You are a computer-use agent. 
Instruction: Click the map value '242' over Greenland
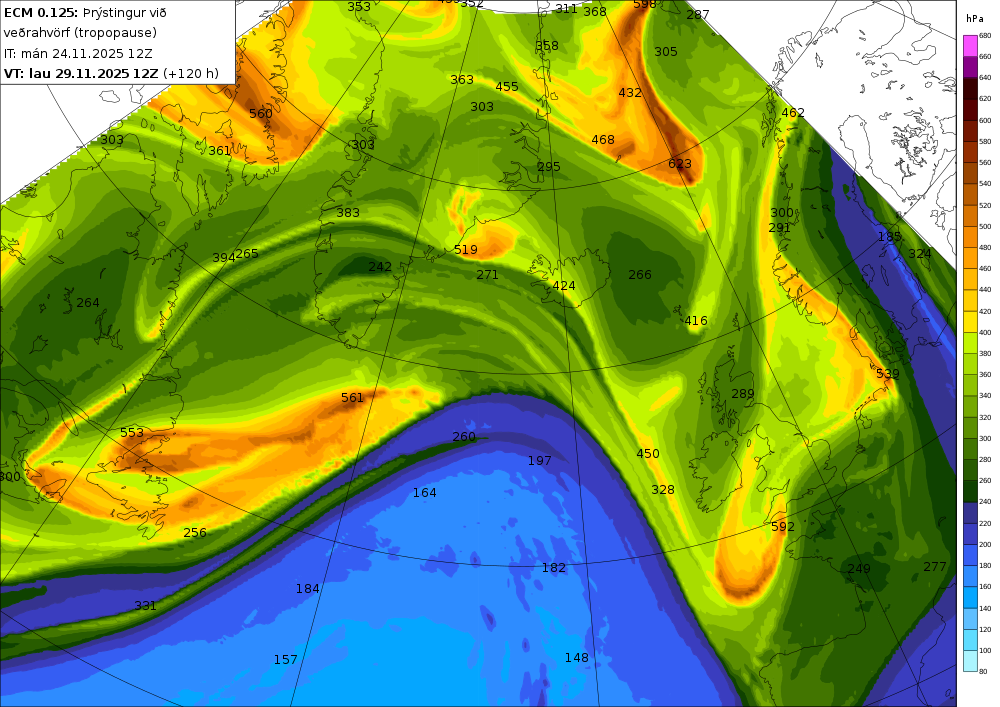tap(380, 266)
